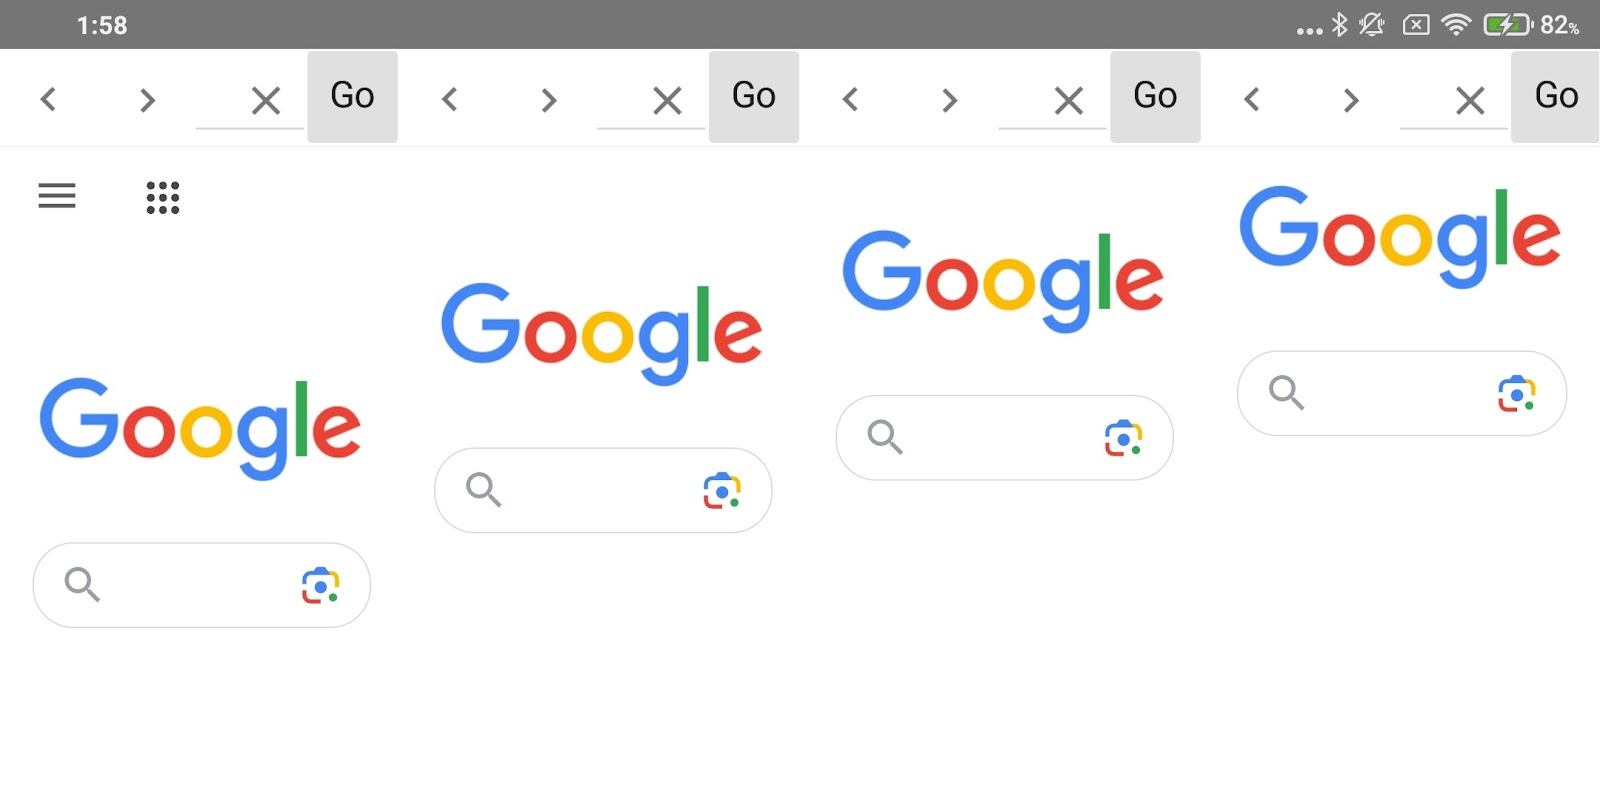
Task: Click the Google Lens icon in the fourth pane
Action: coord(1516,393)
